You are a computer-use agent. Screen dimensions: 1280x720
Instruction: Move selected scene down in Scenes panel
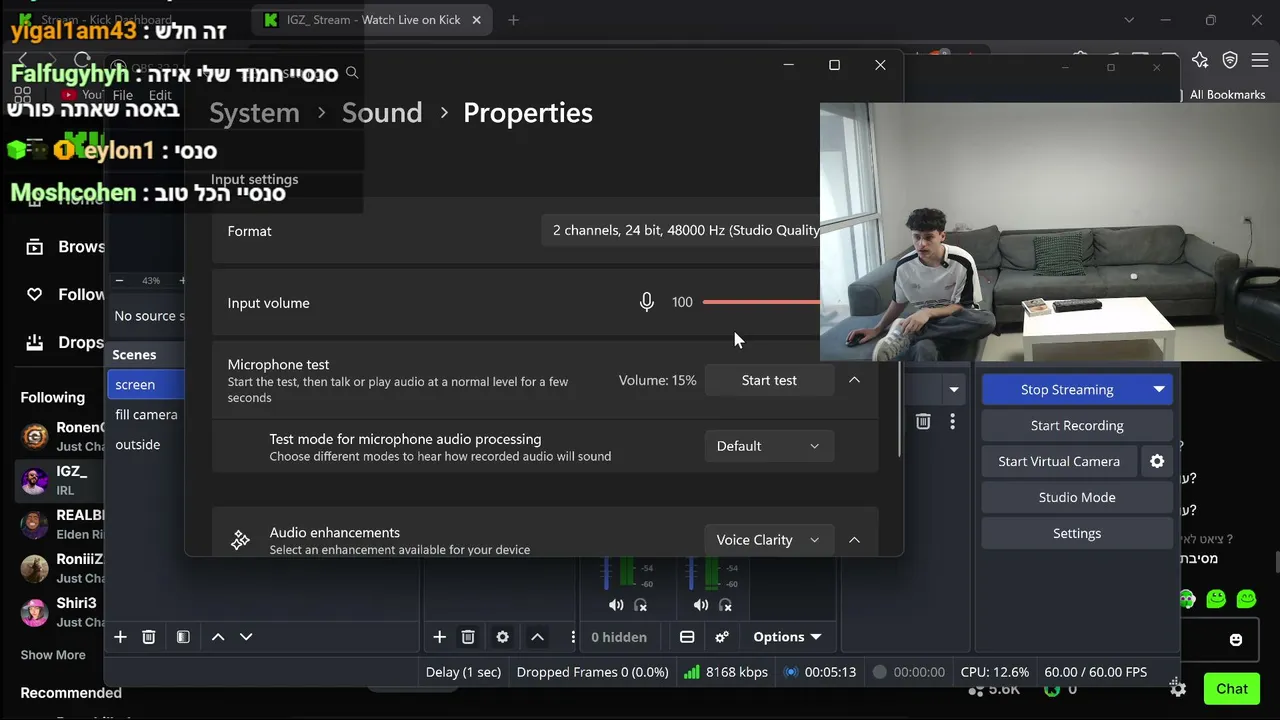(x=246, y=637)
